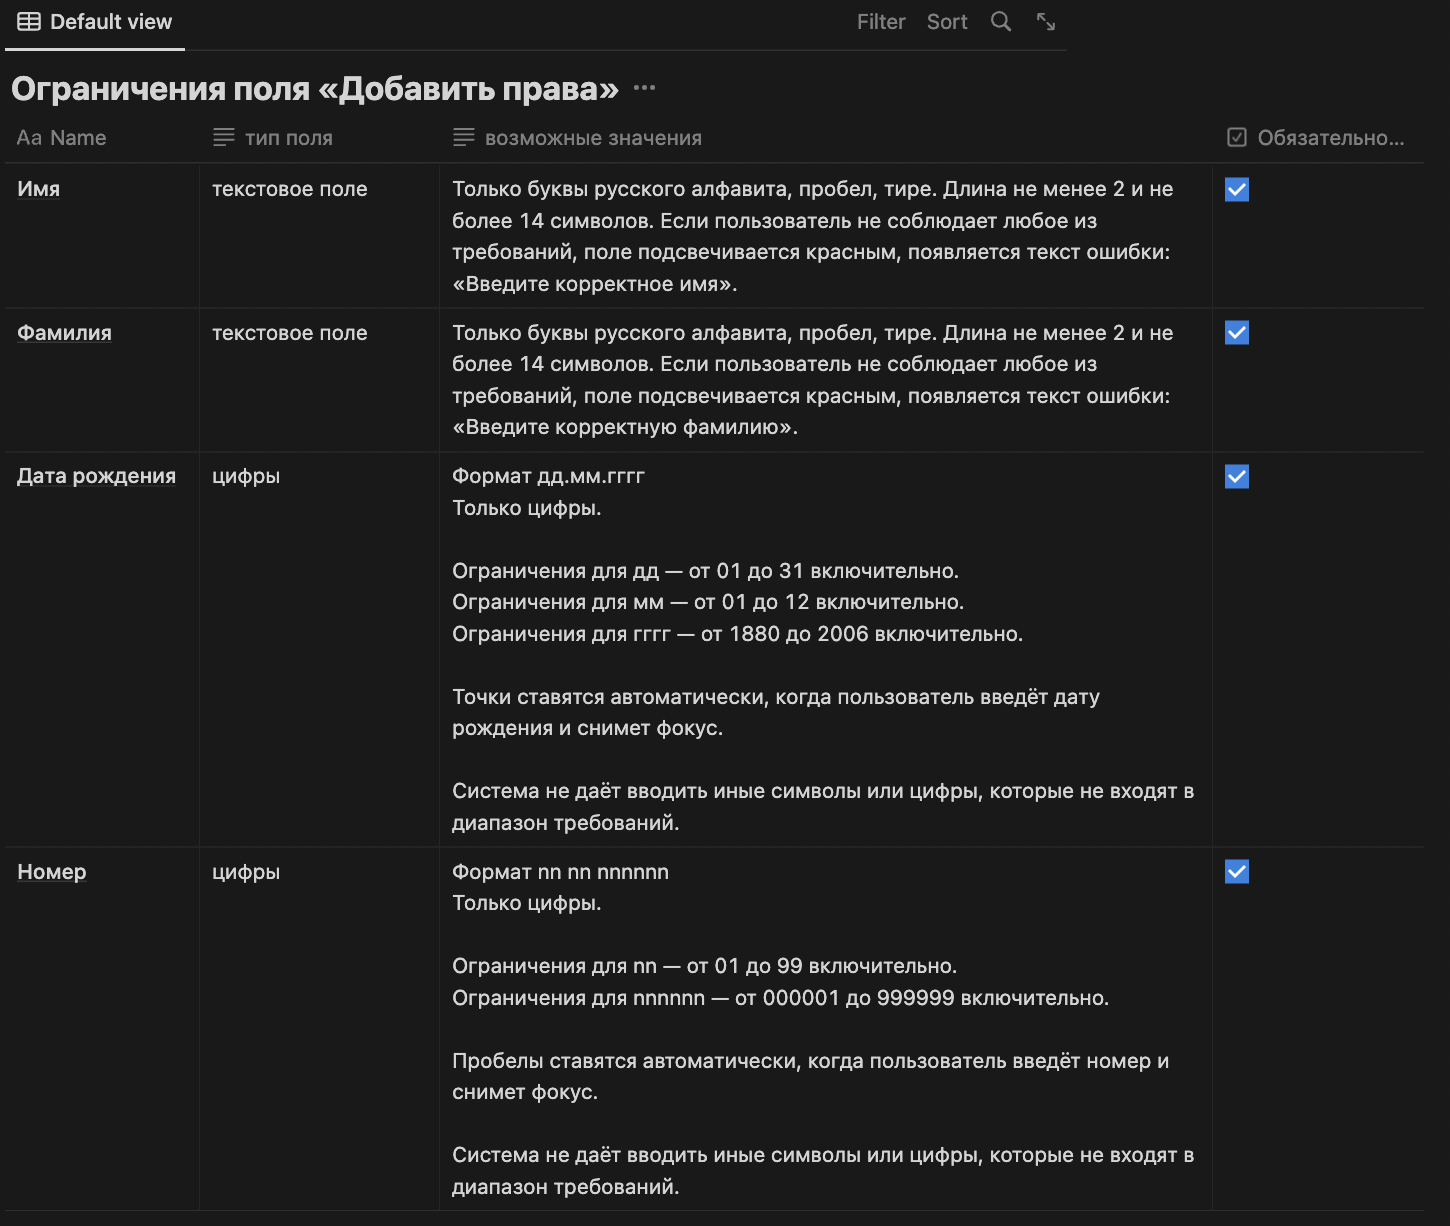Open the Sort menu
Image resolution: width=1450 pixels, height=1226 pixels.
(946, 21)
